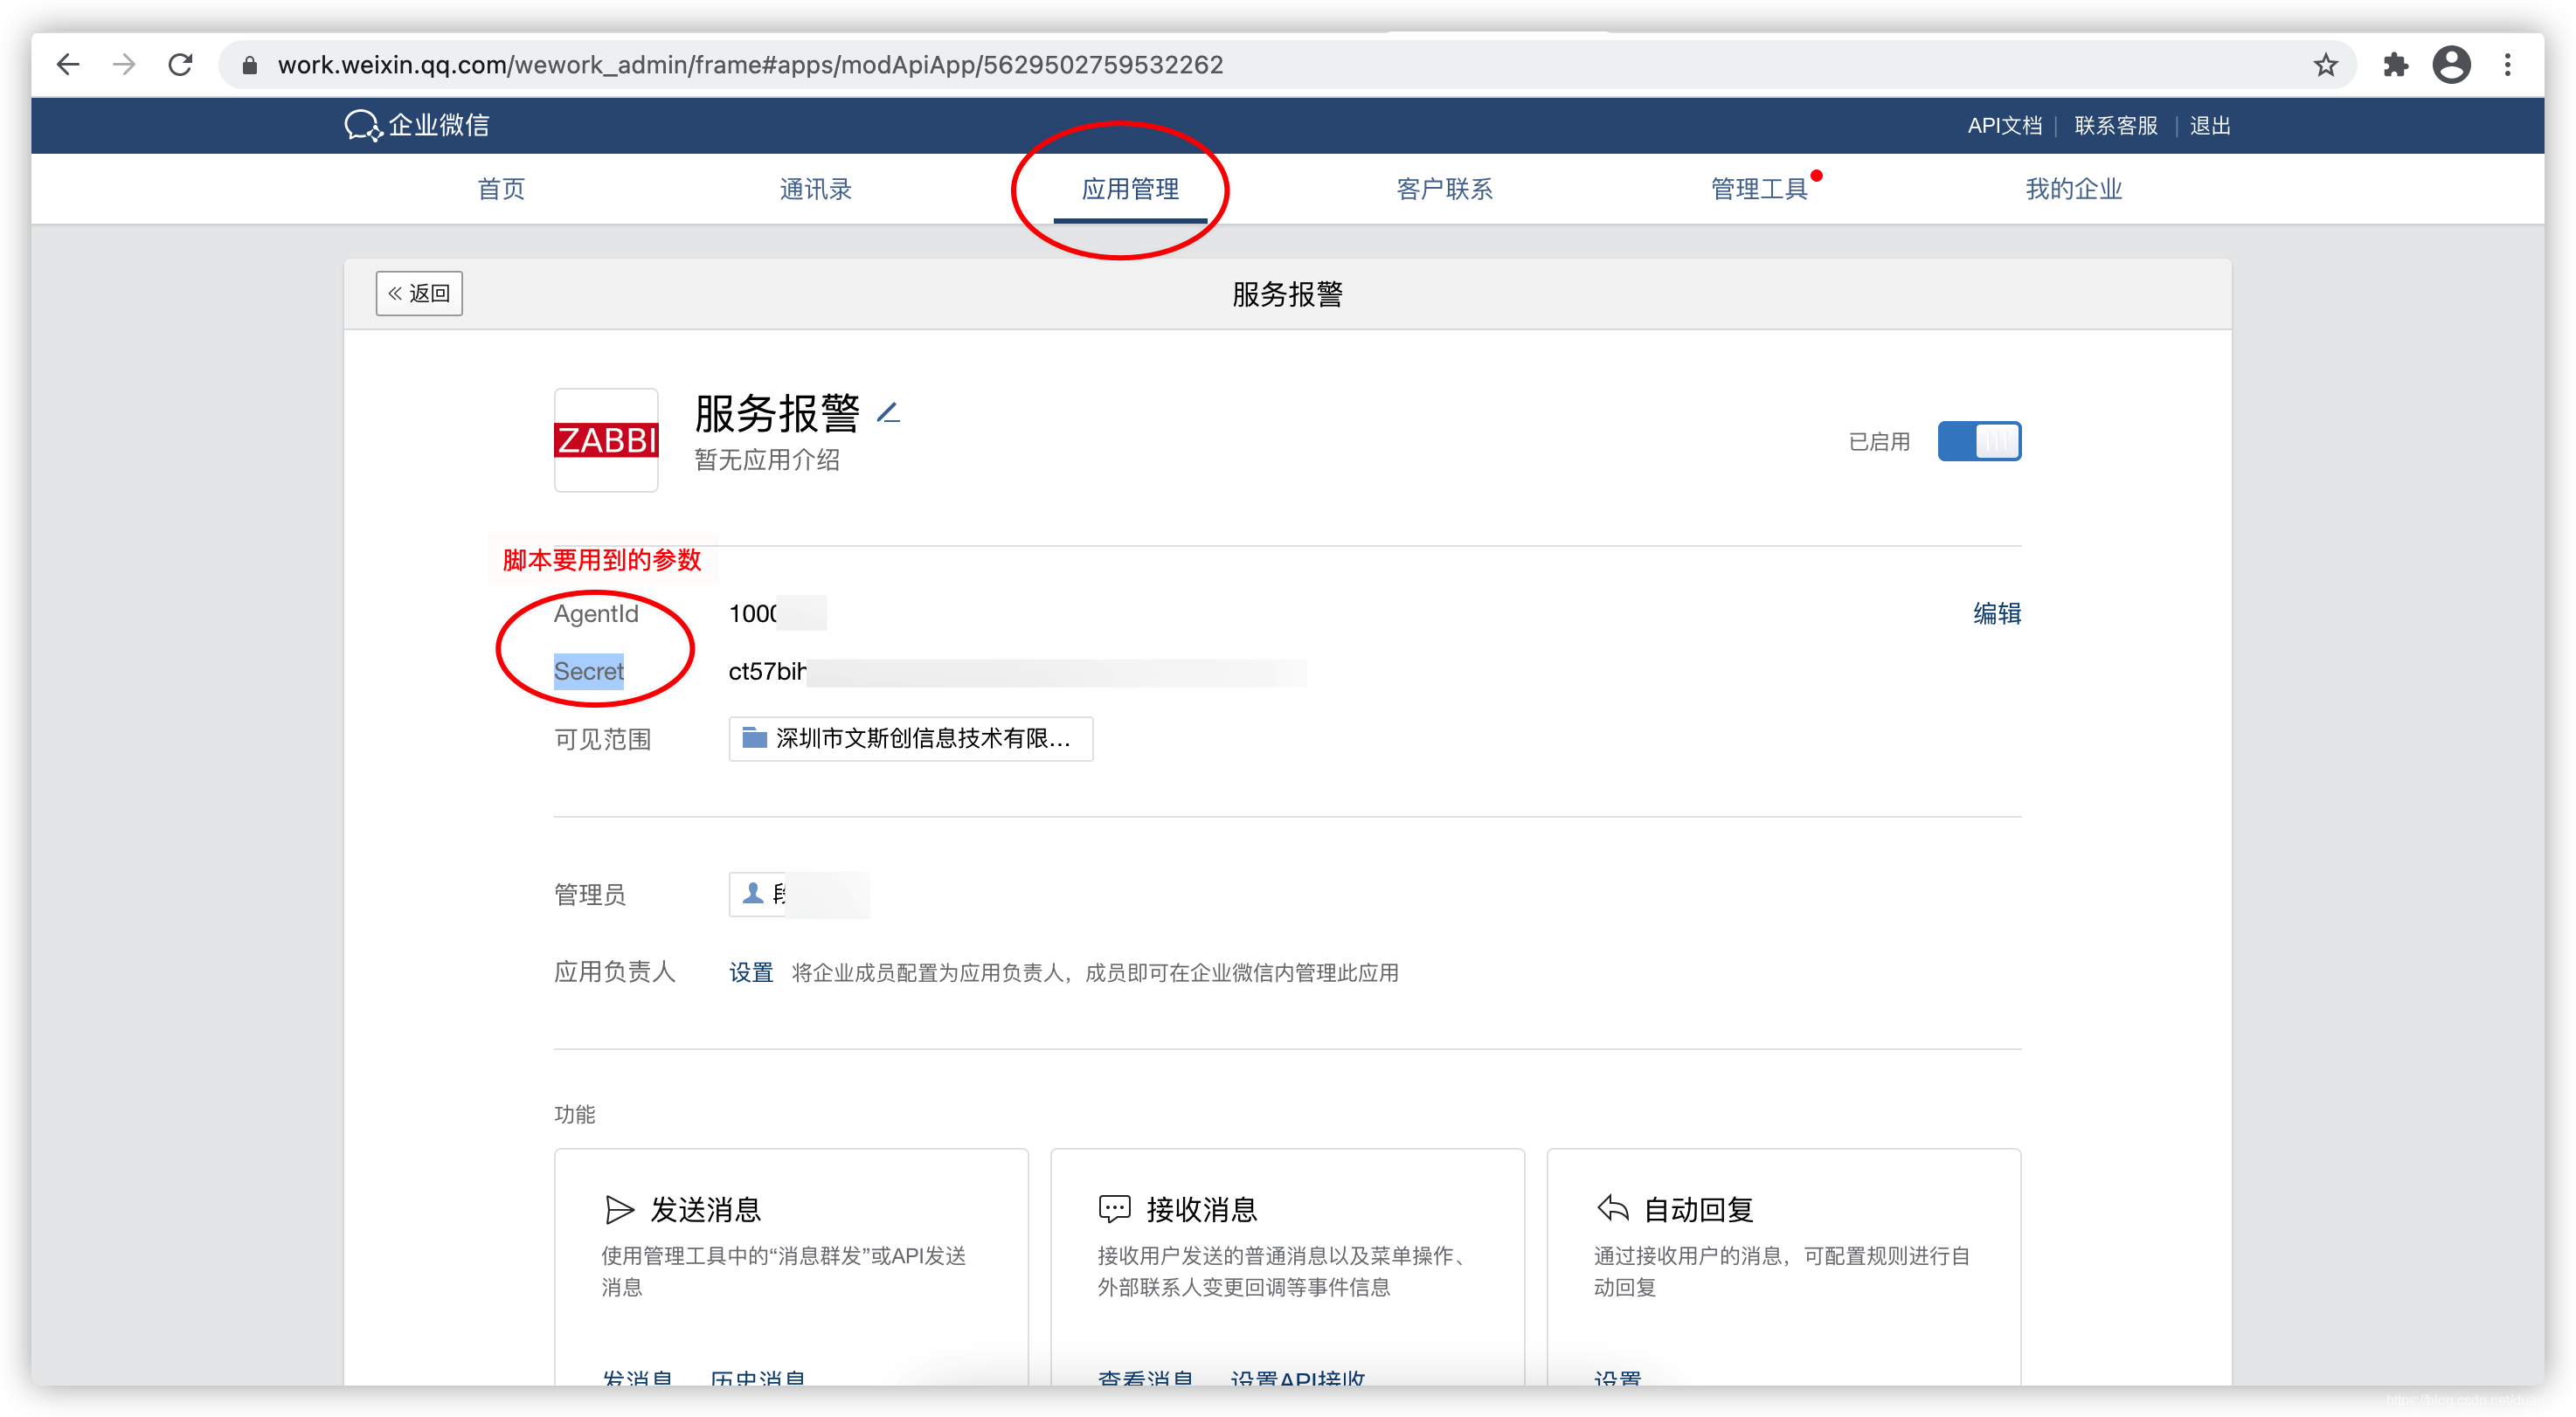Click 设置 next to 应用负责人

coord(751,972)
